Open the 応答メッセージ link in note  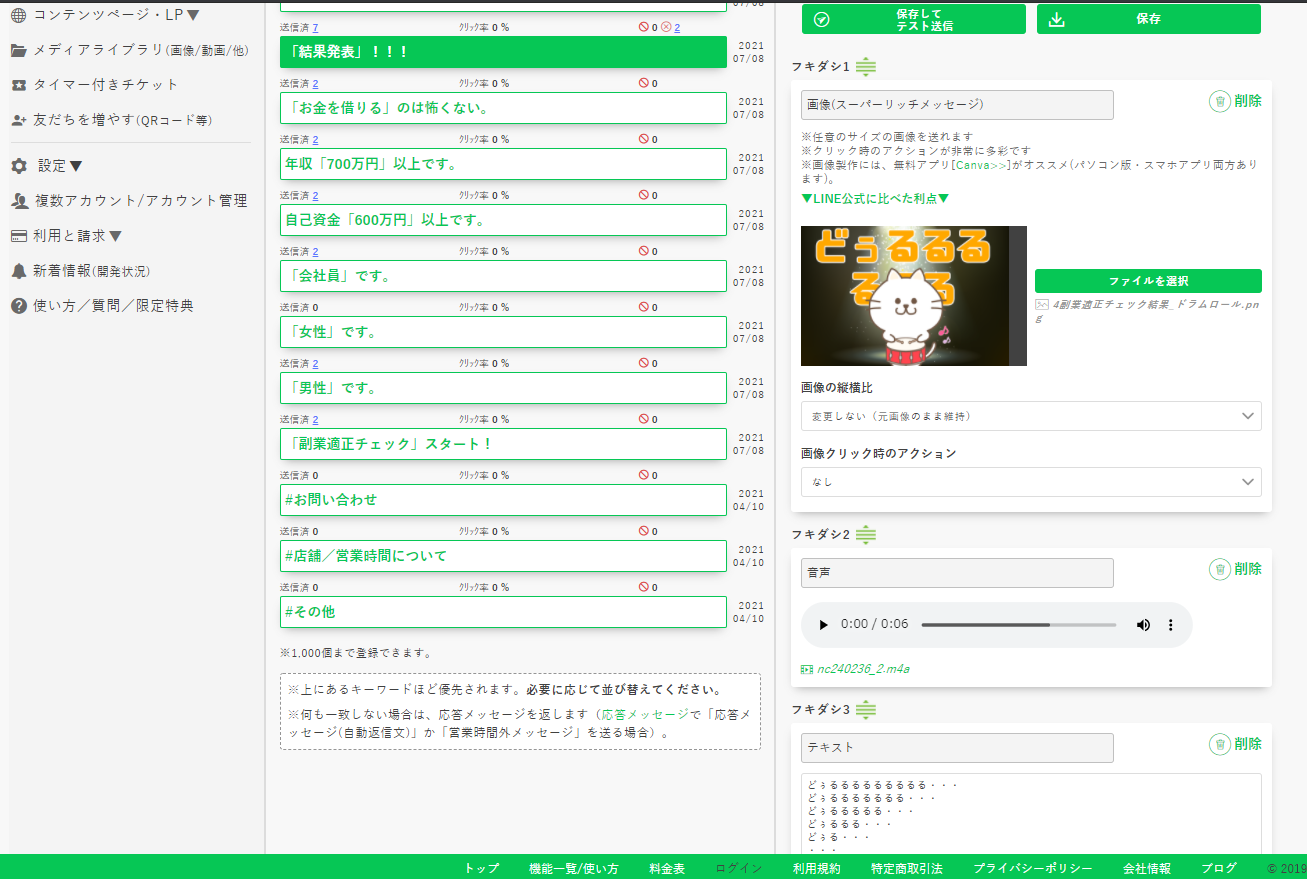tap(645, 715)
